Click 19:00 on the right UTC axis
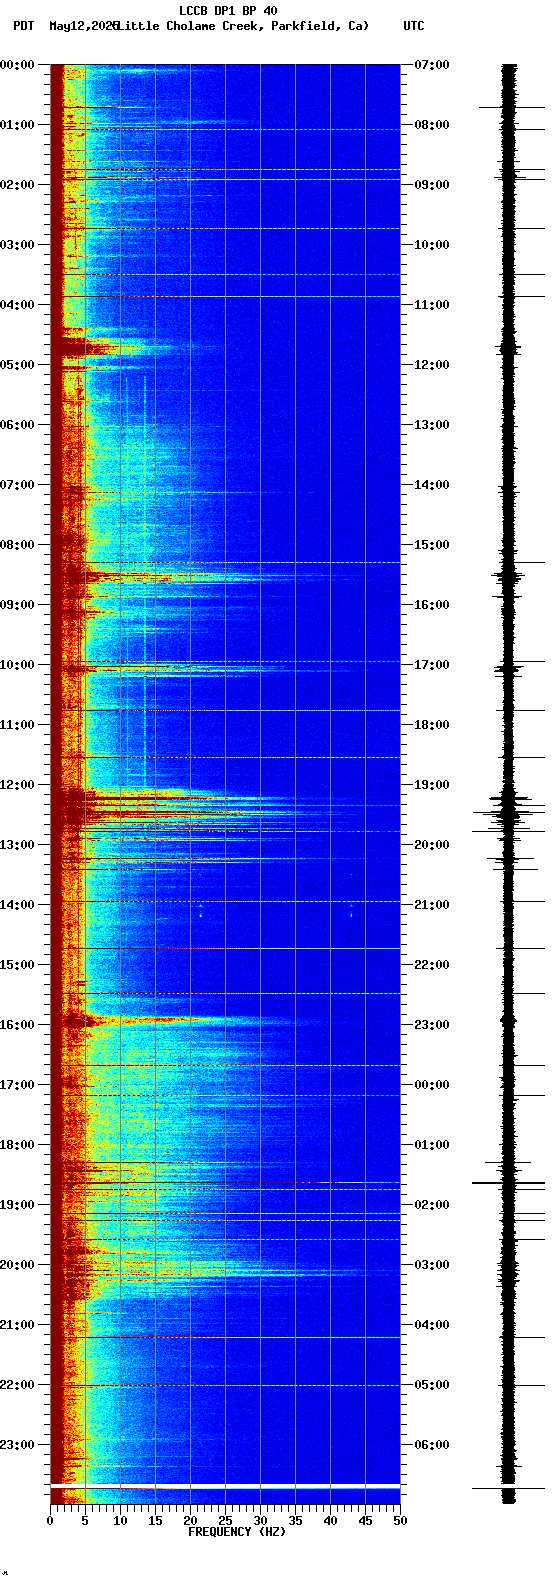Image resolution: width=552 pixels, height=1584 pixels. 432,785
